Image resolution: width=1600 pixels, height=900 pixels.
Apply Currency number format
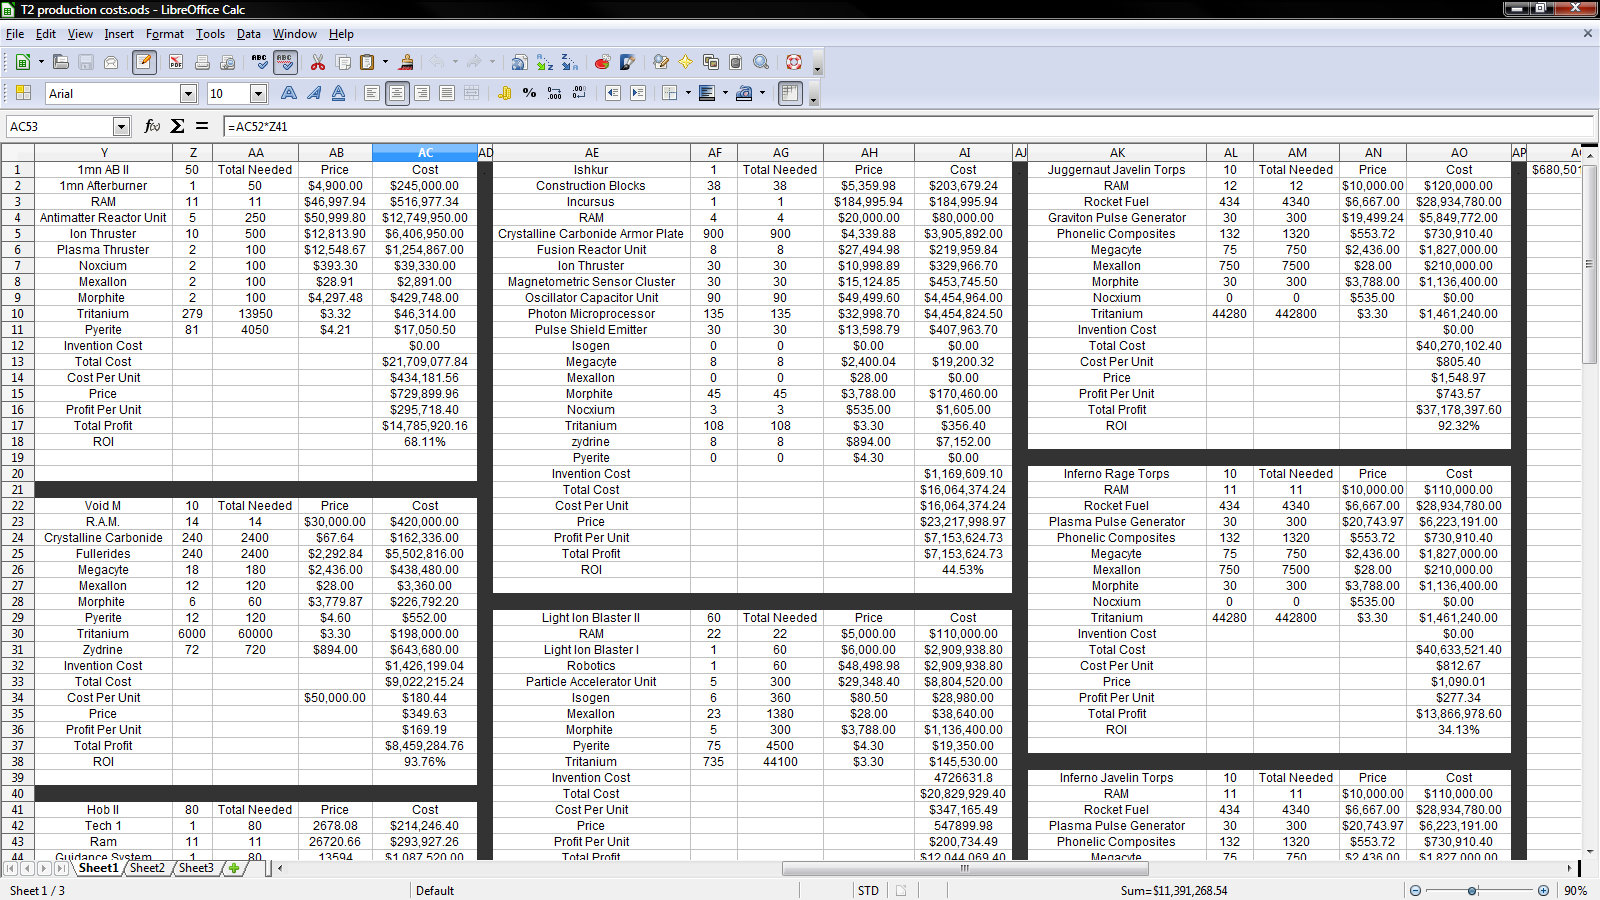[x=504, y=93]
